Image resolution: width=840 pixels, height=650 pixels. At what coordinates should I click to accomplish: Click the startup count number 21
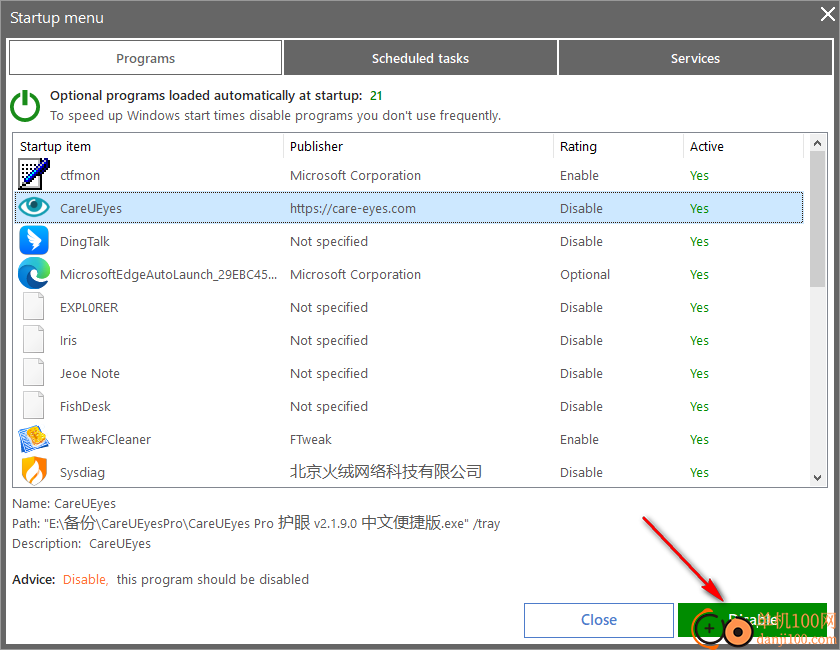(x=376, y=95)
